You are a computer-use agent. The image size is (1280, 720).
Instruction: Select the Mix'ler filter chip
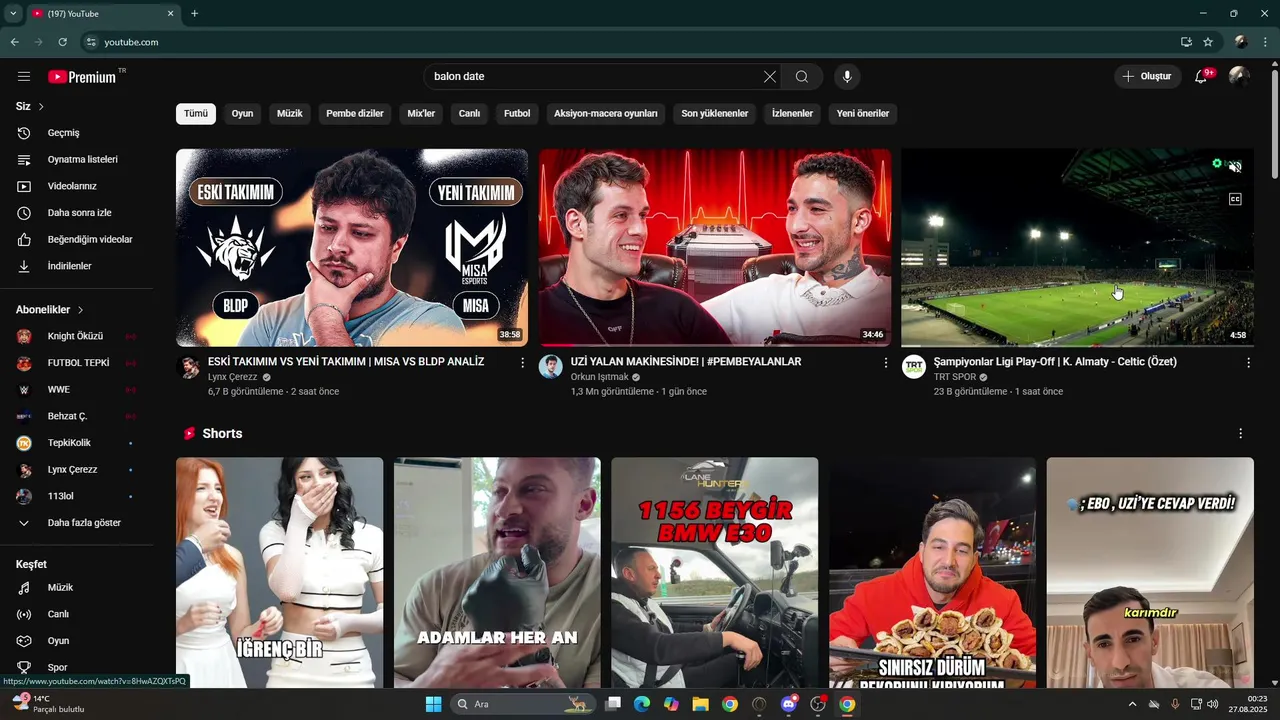tap(421, 113)
